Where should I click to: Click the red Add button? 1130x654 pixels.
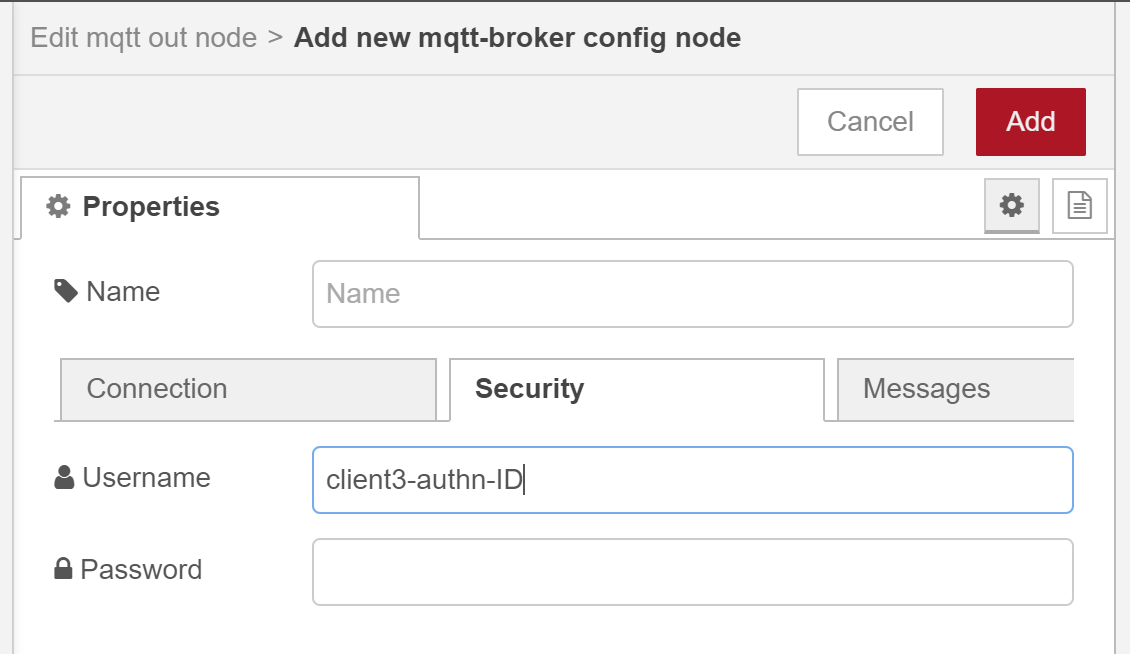[1030, 122]
